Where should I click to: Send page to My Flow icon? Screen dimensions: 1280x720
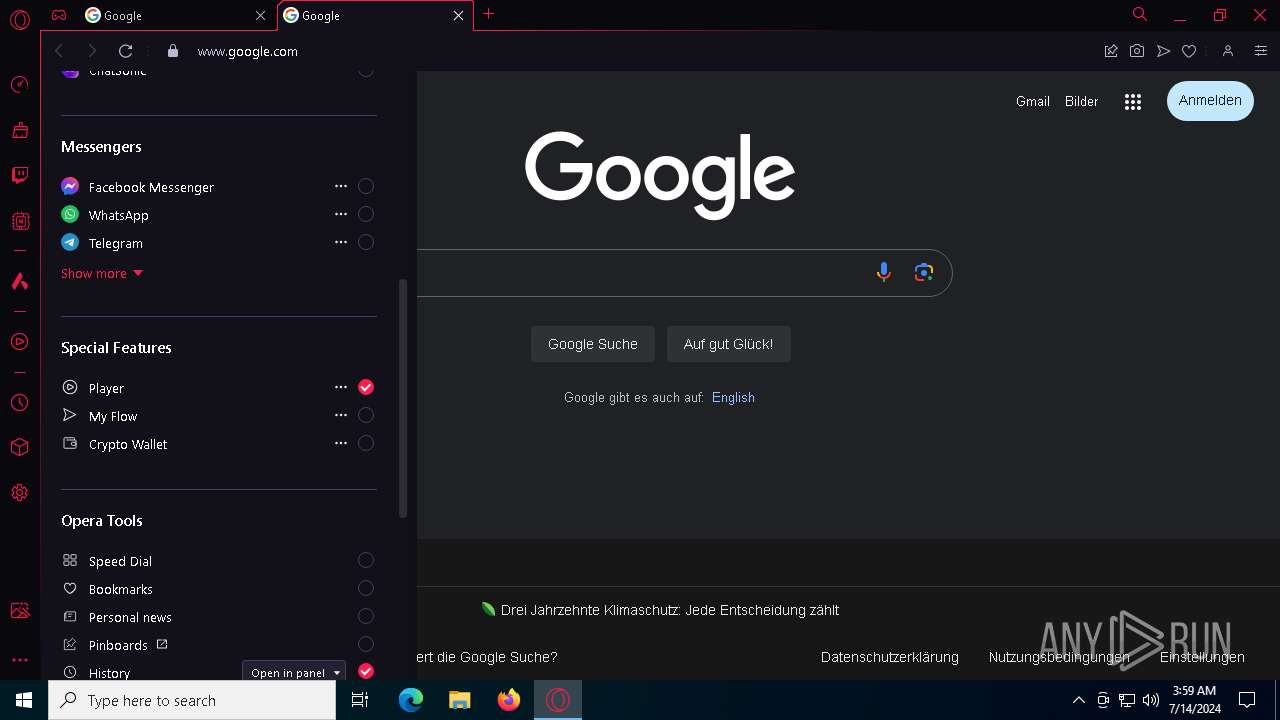tap(1163, 51)
